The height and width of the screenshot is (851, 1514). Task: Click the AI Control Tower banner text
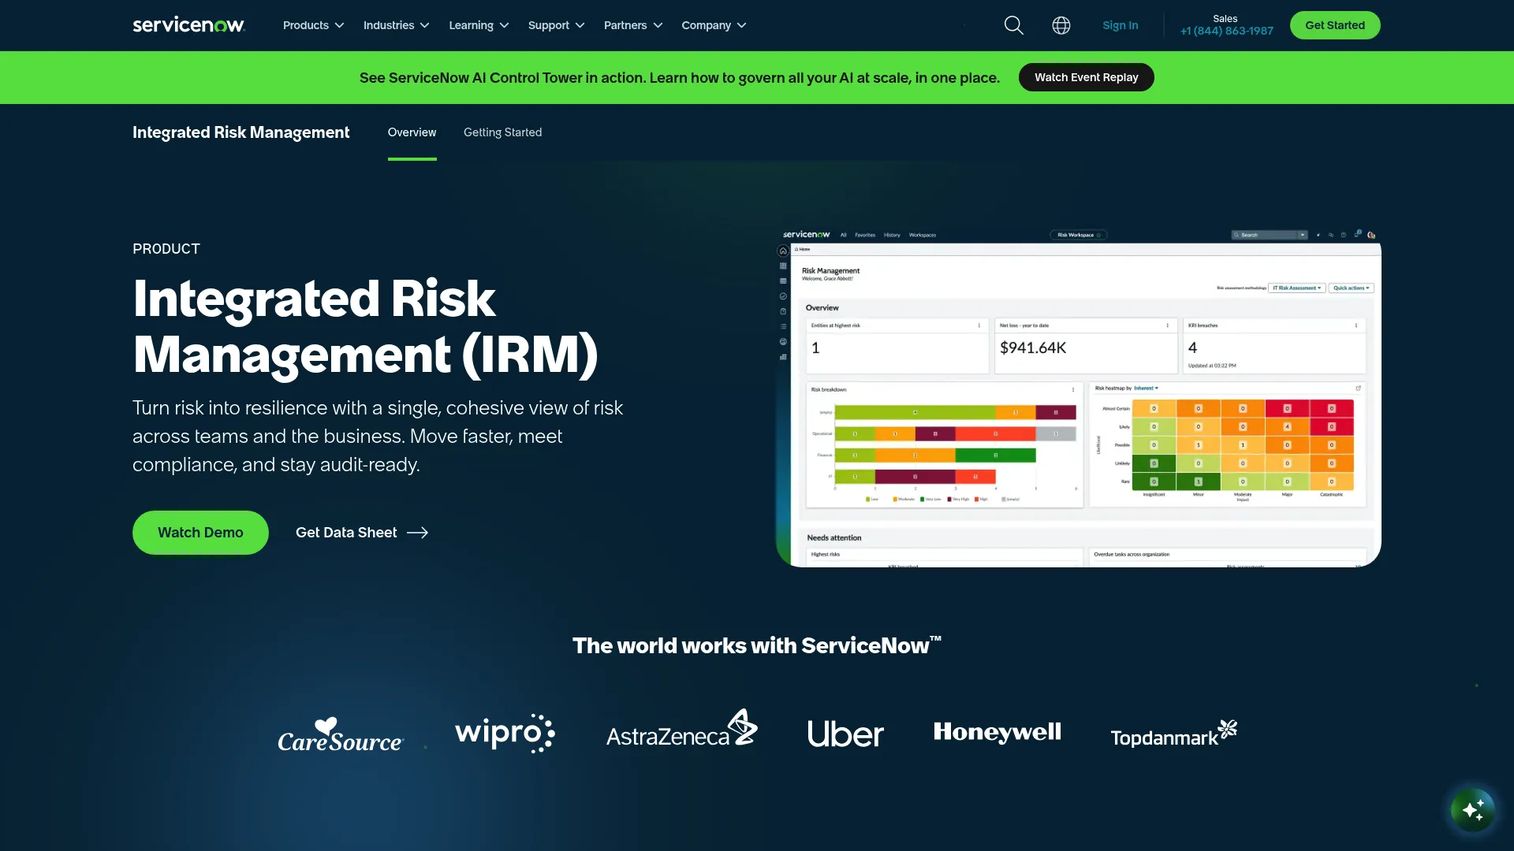(680, 78)
